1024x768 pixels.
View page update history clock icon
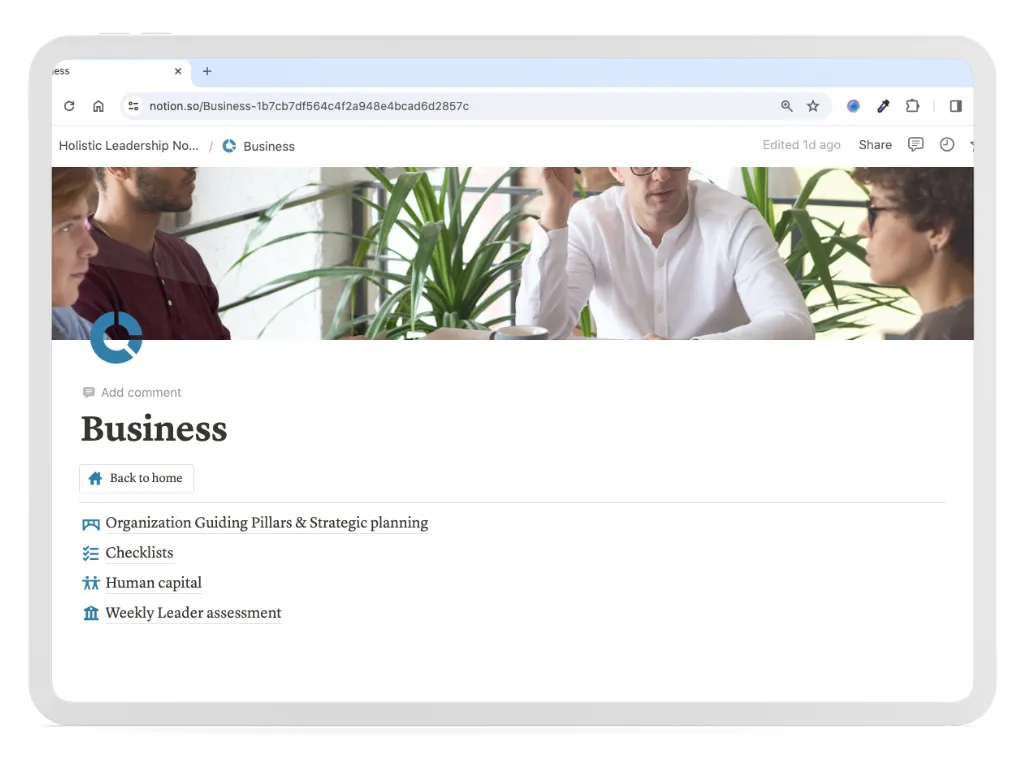pyautogui.click(x=947, y=144)
